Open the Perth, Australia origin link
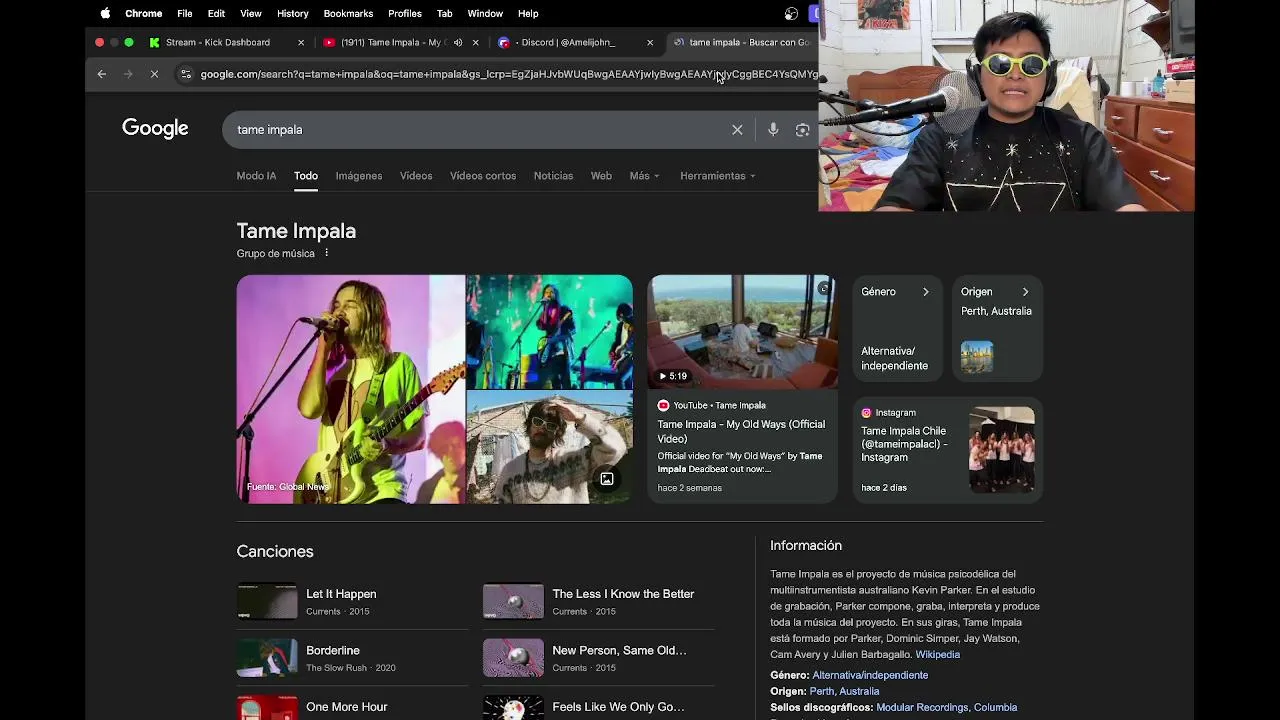The width and height of the screenshot is (1280, 720). [x=844, y=691]
